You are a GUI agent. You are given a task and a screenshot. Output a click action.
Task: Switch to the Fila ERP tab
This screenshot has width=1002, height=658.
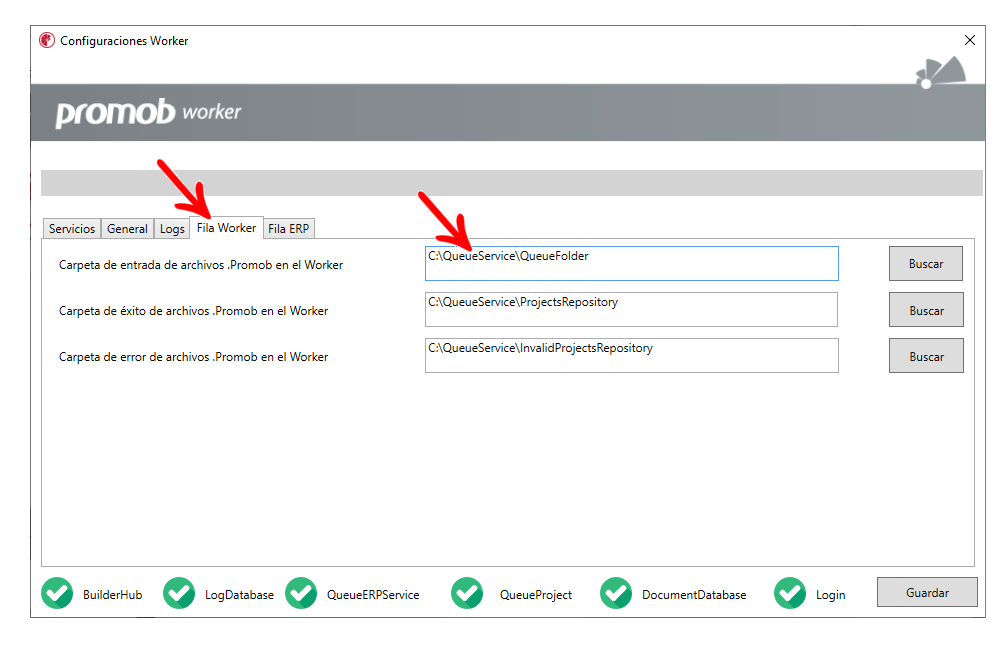point(289,229)
